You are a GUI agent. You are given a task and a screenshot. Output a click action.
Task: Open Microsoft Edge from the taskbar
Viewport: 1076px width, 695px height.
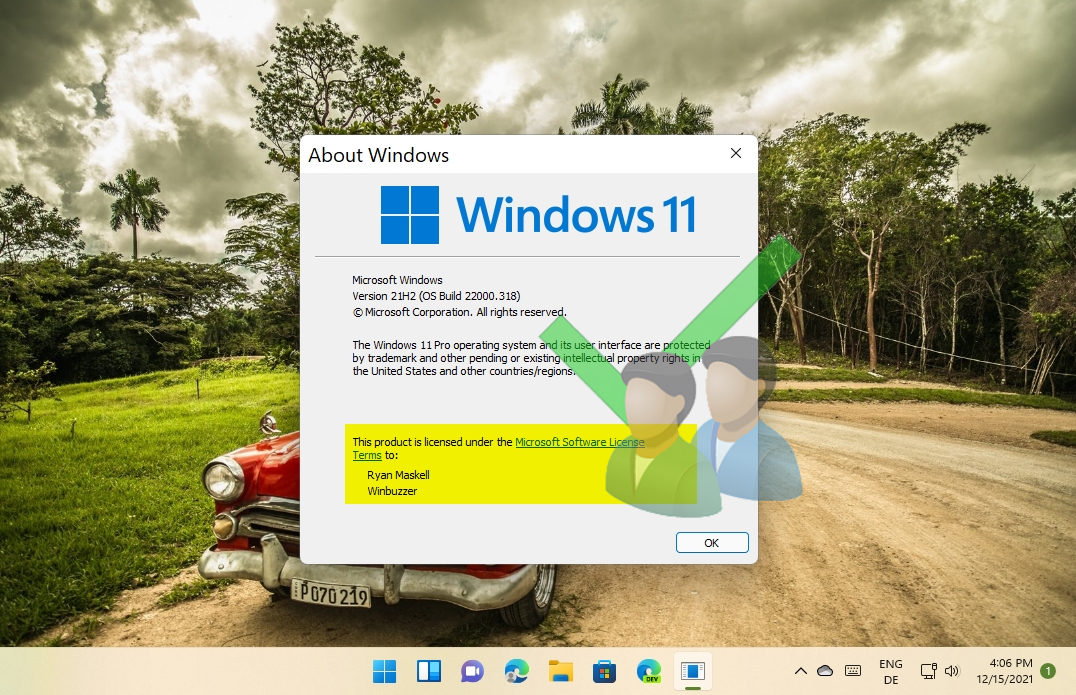[x=516, y=671]
